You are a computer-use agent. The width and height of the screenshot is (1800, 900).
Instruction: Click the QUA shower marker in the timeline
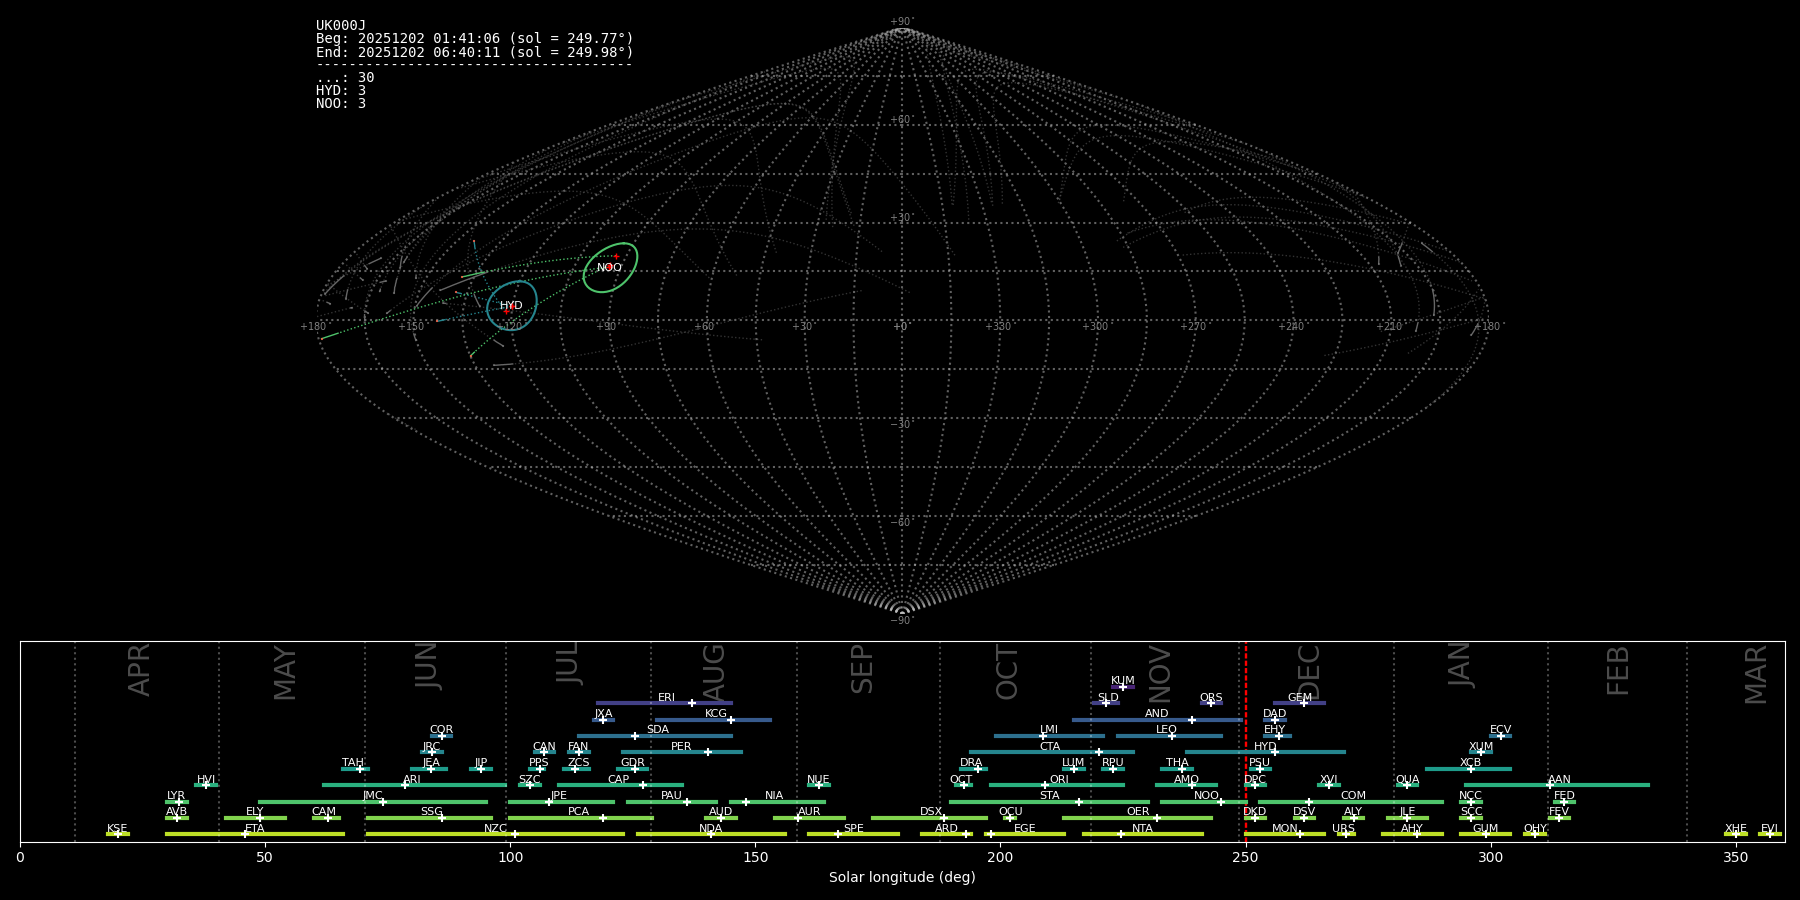(x=1407, y=785)
